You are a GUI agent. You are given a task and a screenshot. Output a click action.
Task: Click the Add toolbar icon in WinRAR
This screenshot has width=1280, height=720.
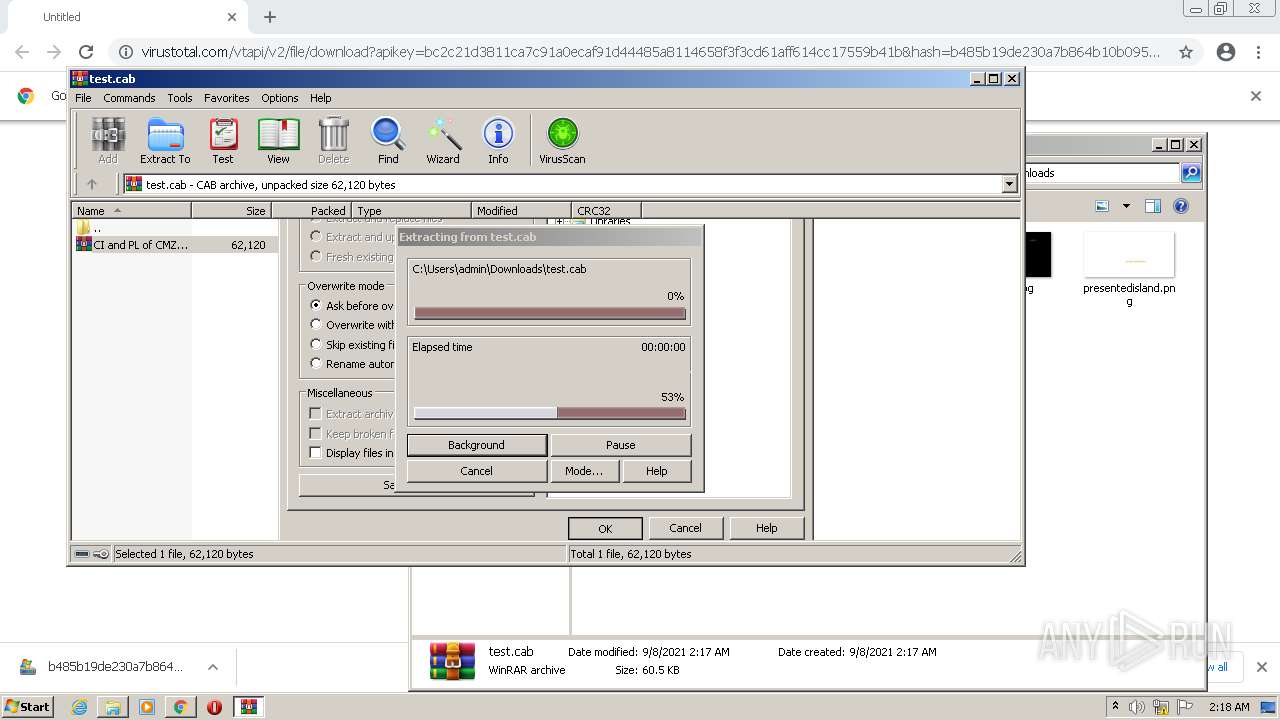tap(108, 140)
